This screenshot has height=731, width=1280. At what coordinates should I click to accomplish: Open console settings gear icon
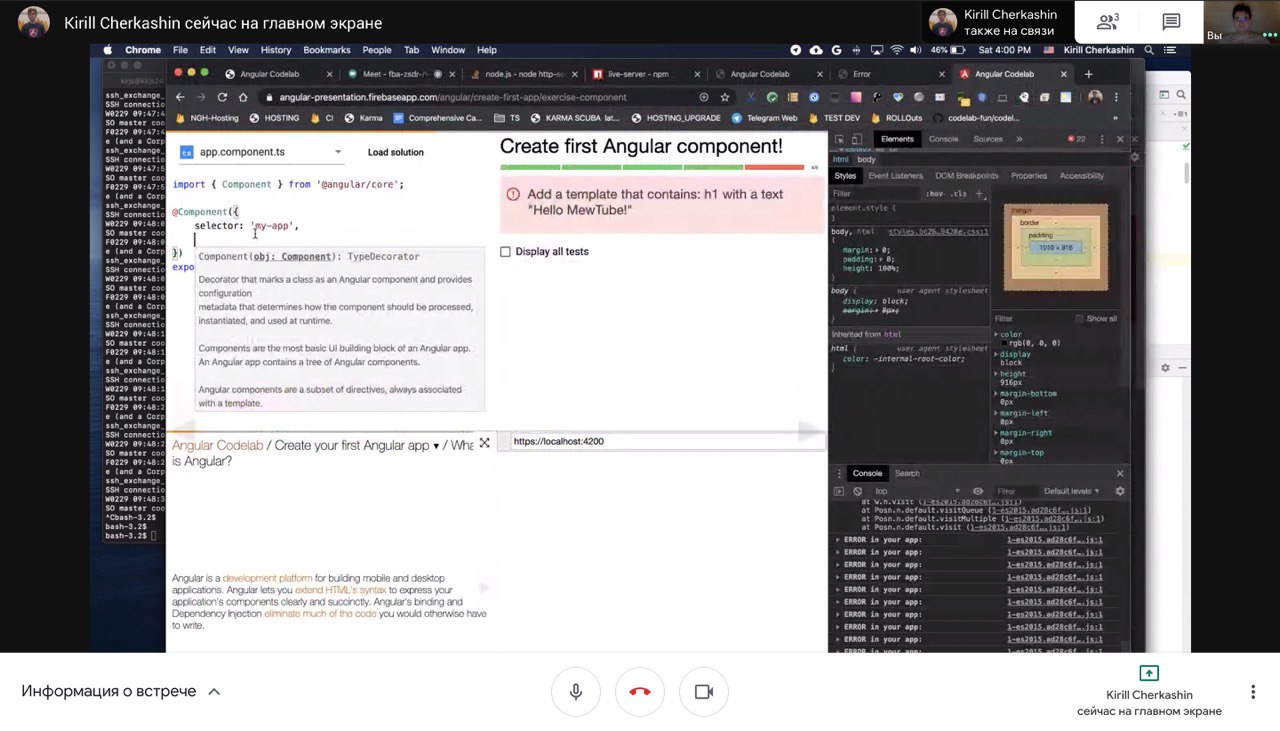(1120, 491)
